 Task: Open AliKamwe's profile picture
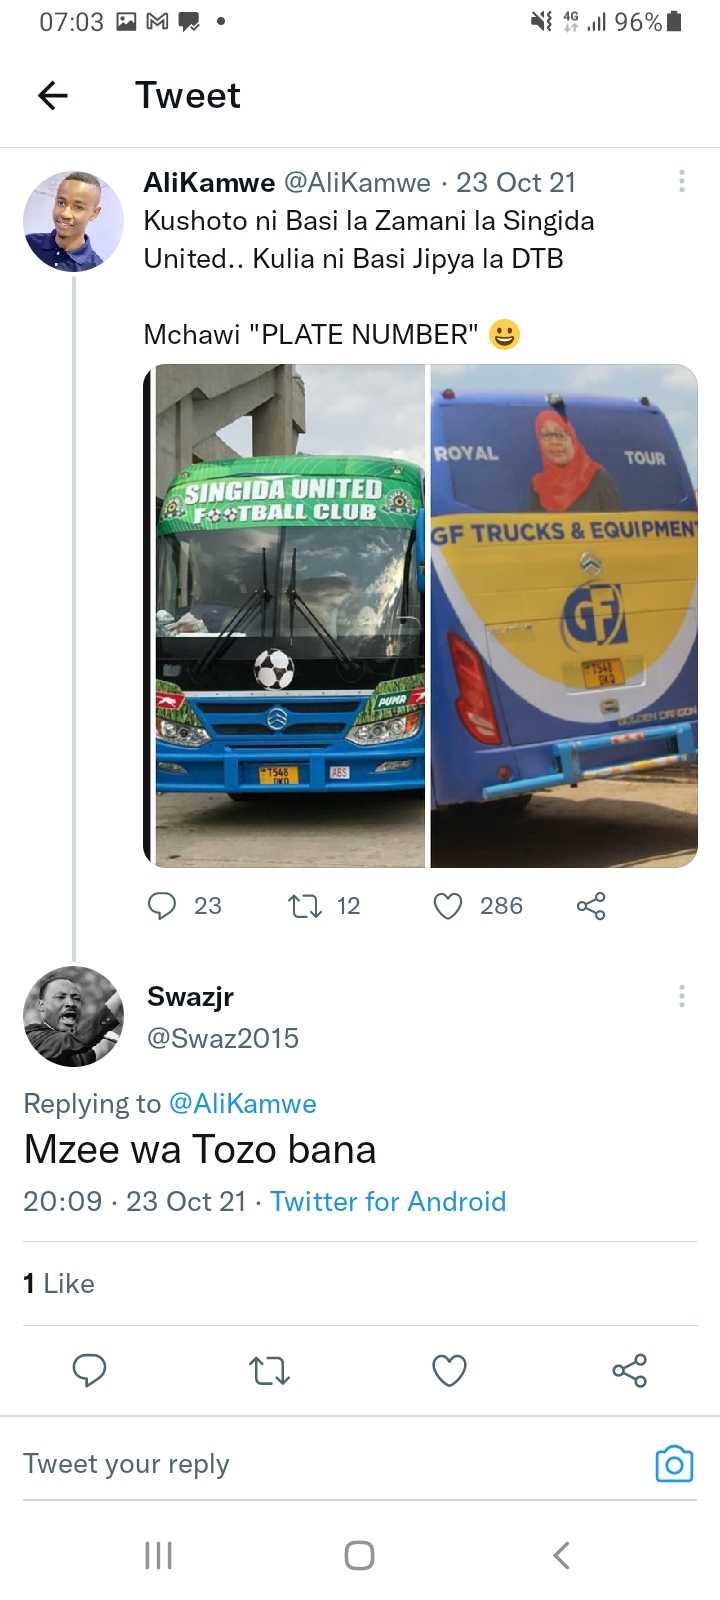click(73, 221)
